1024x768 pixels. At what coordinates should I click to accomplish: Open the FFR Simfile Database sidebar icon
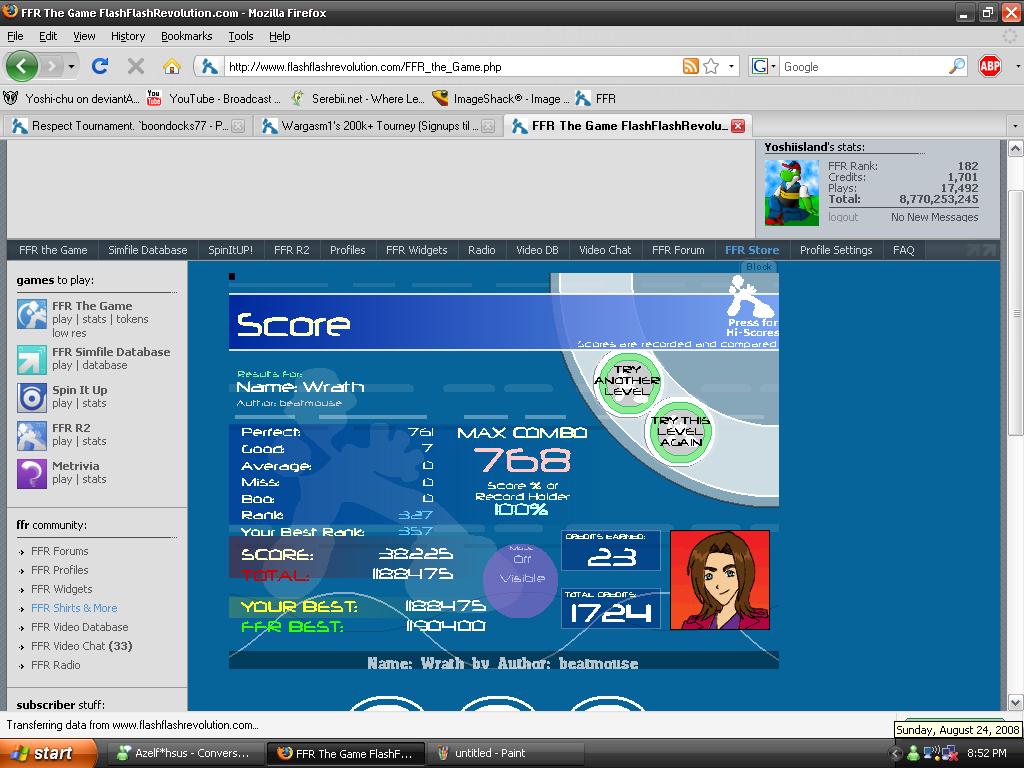(31, 360)
